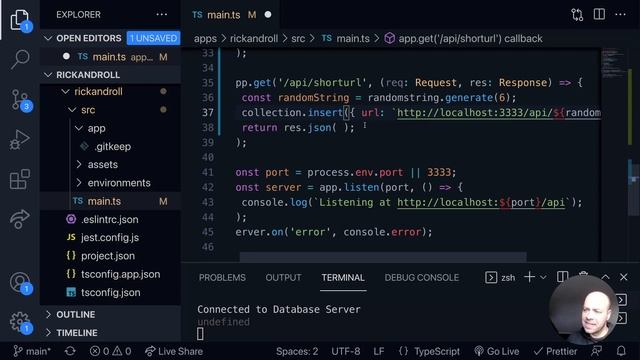Viewport: 640px width, 360px height.
Task: Open the Run and Debug view
Action: 20,140
